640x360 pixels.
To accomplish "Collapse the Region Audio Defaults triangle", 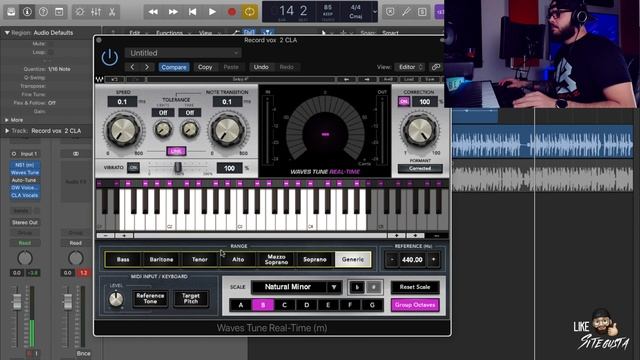I will (x=7, y=33).
